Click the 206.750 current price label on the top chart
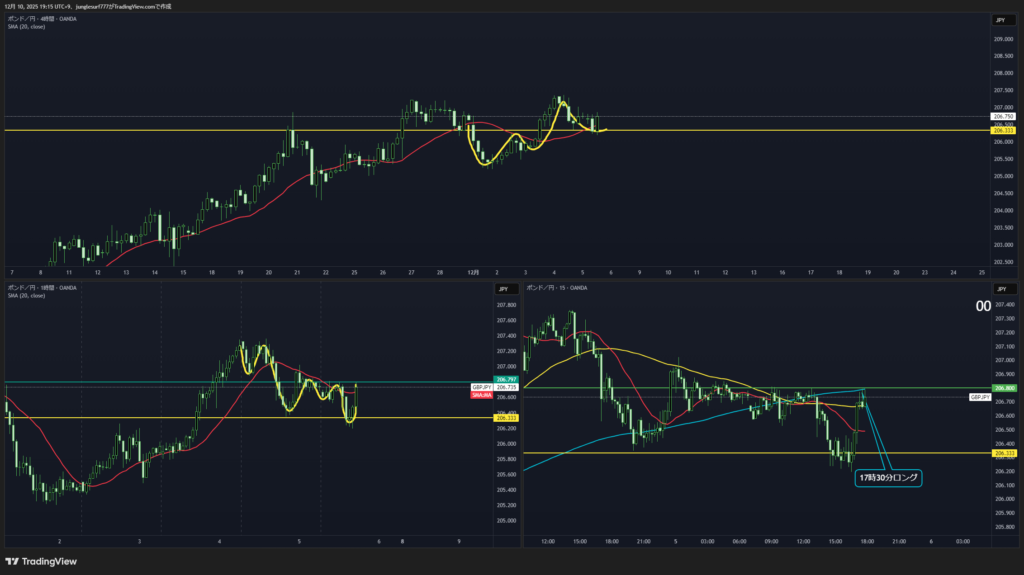The height and width of the screenshot is (575, 1024). 1001,116
